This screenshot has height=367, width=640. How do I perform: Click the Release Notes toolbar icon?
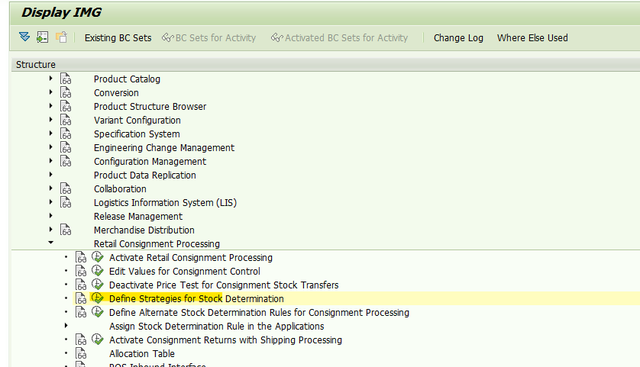[61, 38]
